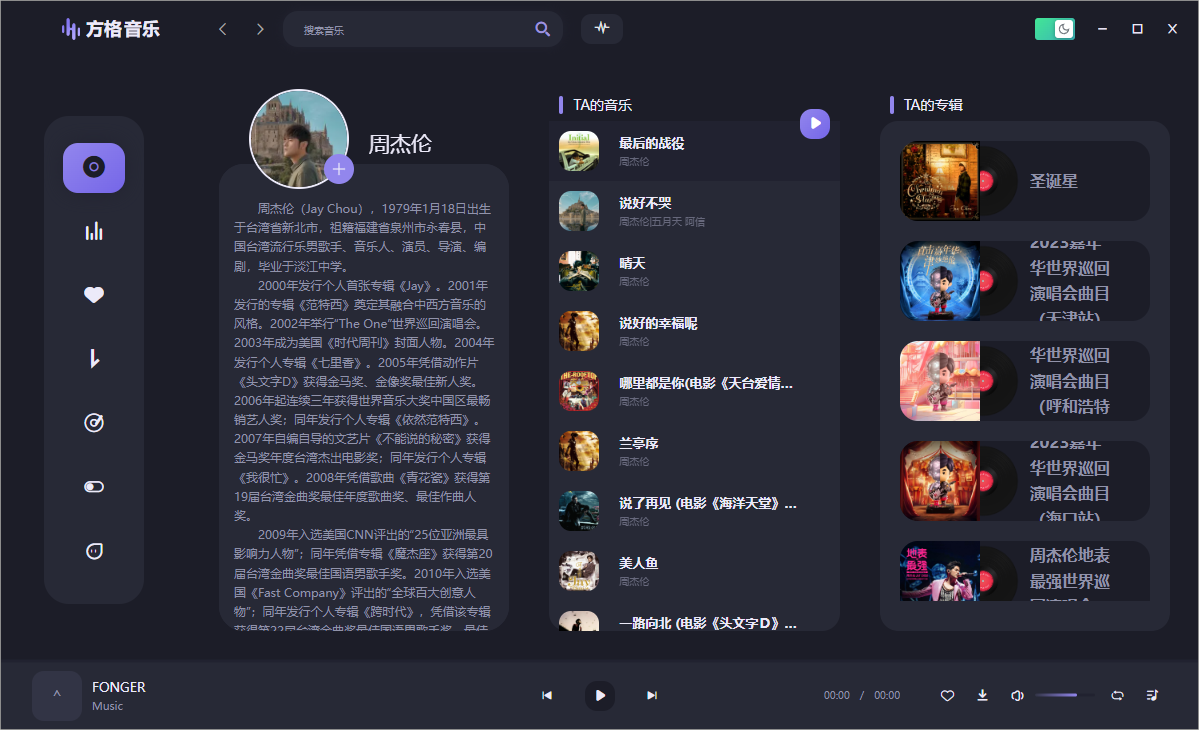1199x730 pixels.
Task: Go back using the left chevron arrow
Action: click(223, 29)
